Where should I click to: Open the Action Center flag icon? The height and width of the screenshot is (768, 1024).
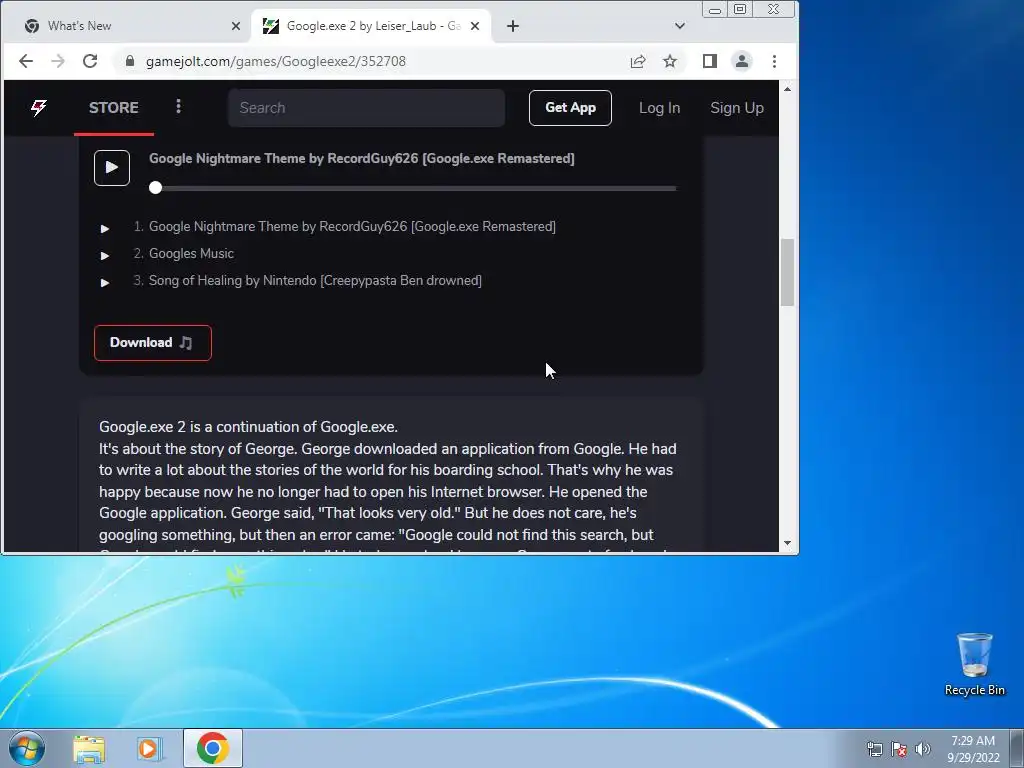tap(899, 749)
